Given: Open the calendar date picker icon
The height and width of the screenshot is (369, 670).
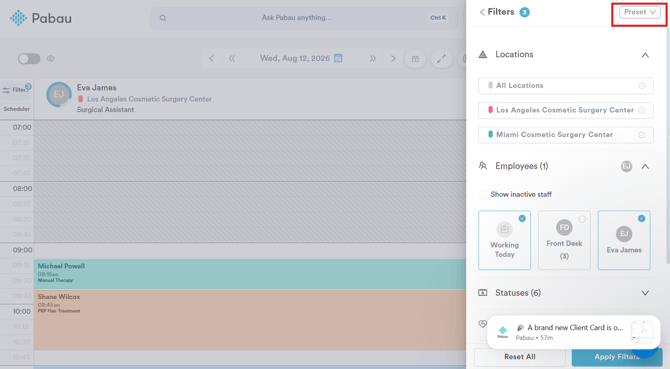Looking at the screenshot, I should coord(338,58).
